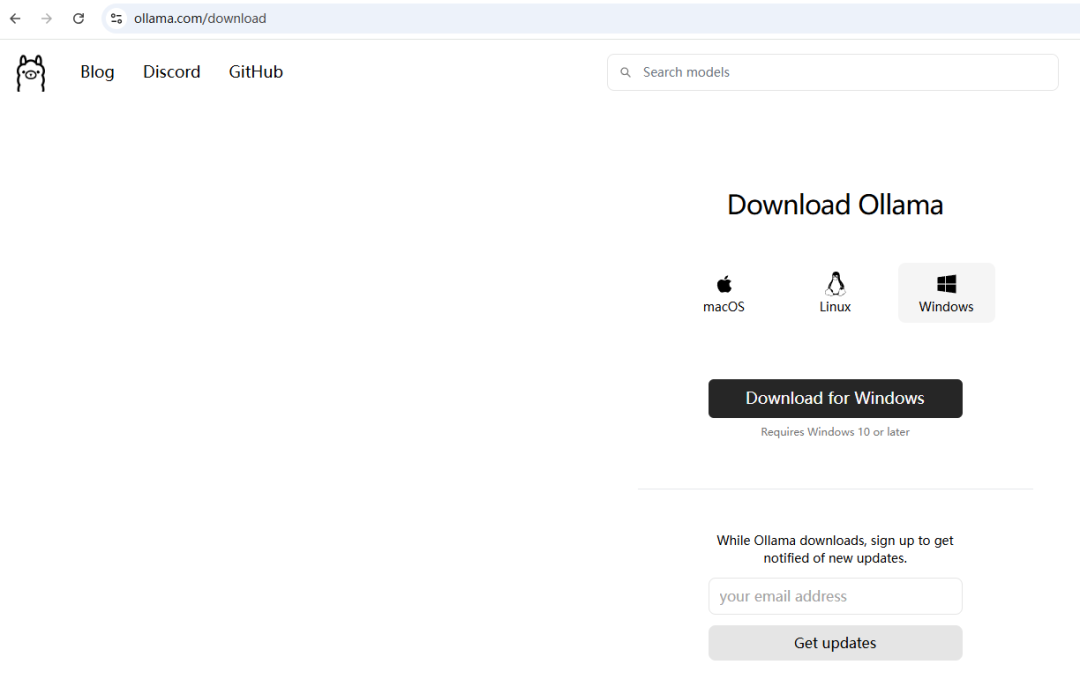Switch to the macOS text label tab
Image resolution: width=1080 pixels, height=687 pixels.
point(724,307)
